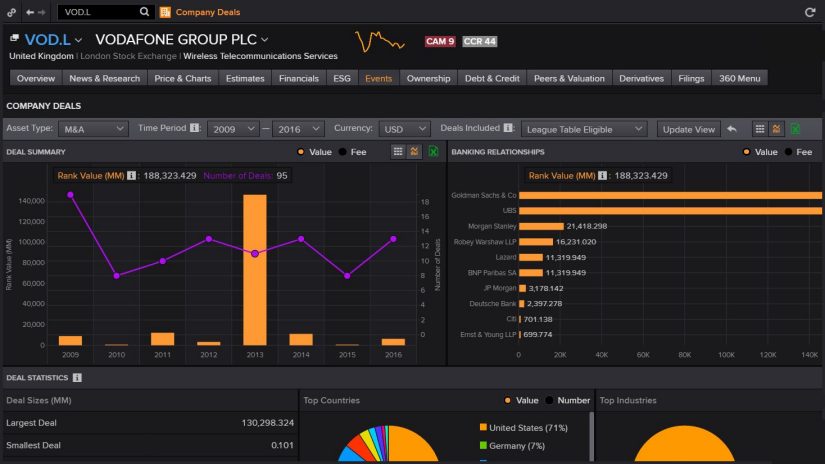
Task: Open the Filings tab
Action: point(691,78)
